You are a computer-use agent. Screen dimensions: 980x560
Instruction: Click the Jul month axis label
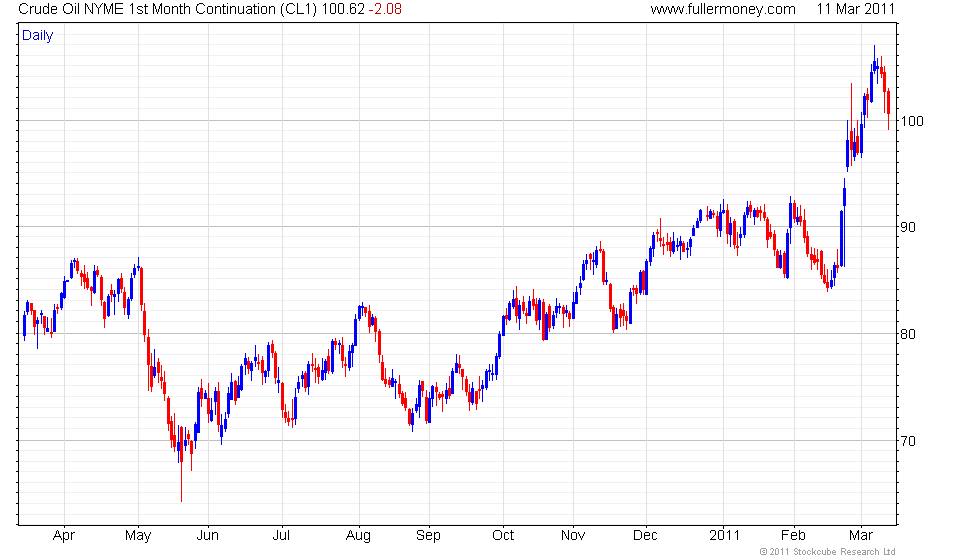coord(281,536)
